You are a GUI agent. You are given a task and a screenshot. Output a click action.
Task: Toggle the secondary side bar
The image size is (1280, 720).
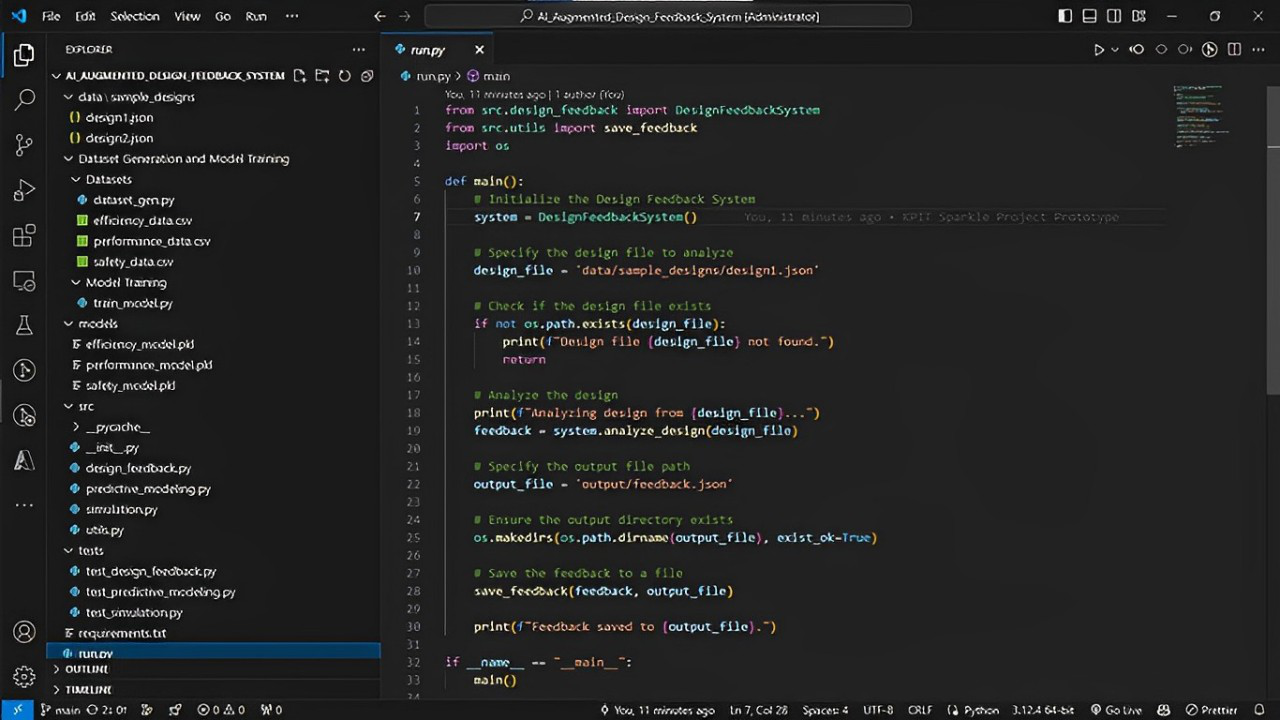(1115, 16)
